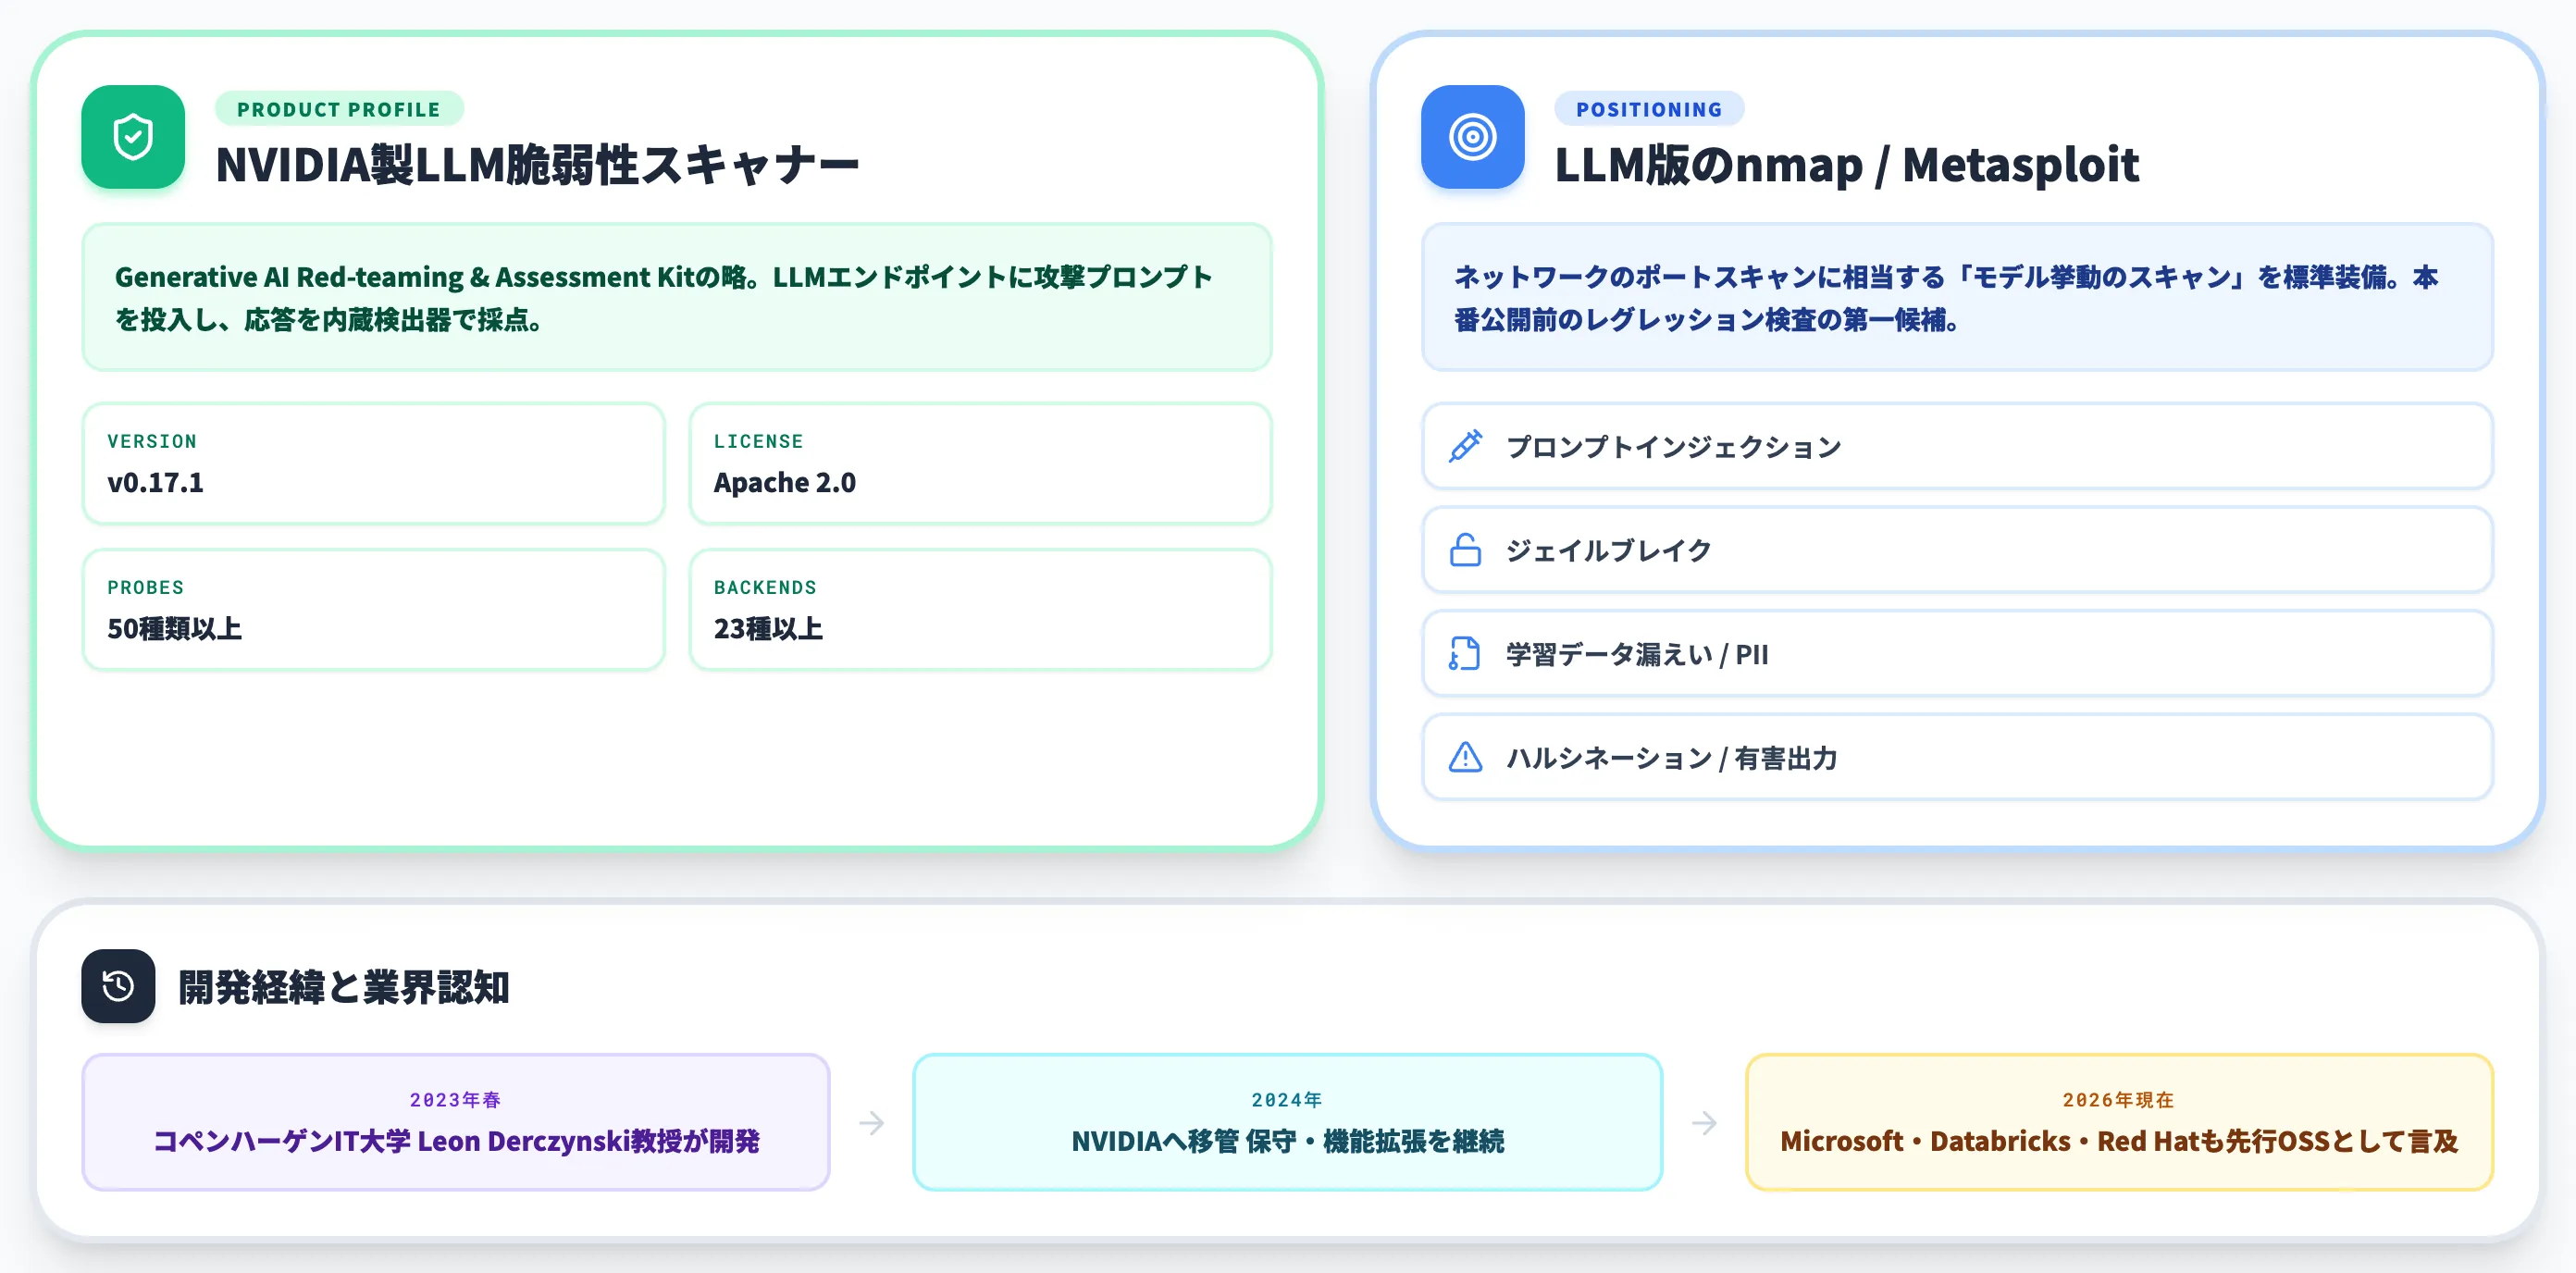Select the POSITIONING badge
2576x1273 pixels.
(x=1649, y=109)
